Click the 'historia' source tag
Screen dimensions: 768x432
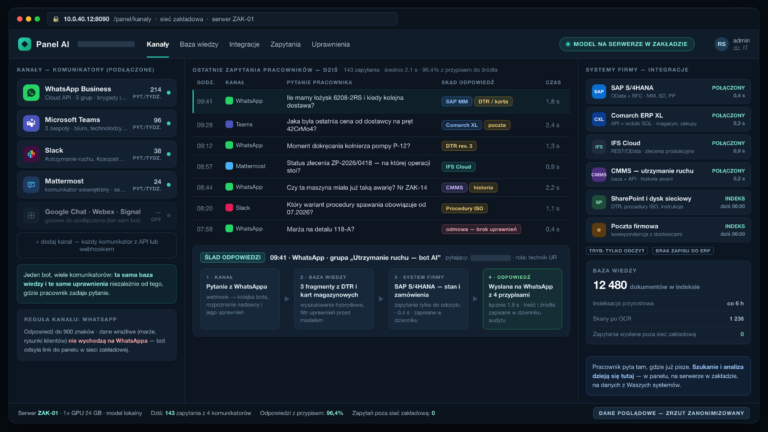(x=483, y=188)
